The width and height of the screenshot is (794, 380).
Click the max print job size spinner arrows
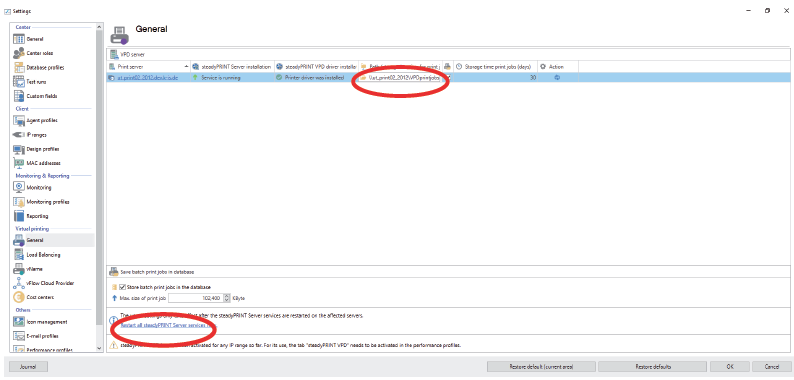[226, 298]
